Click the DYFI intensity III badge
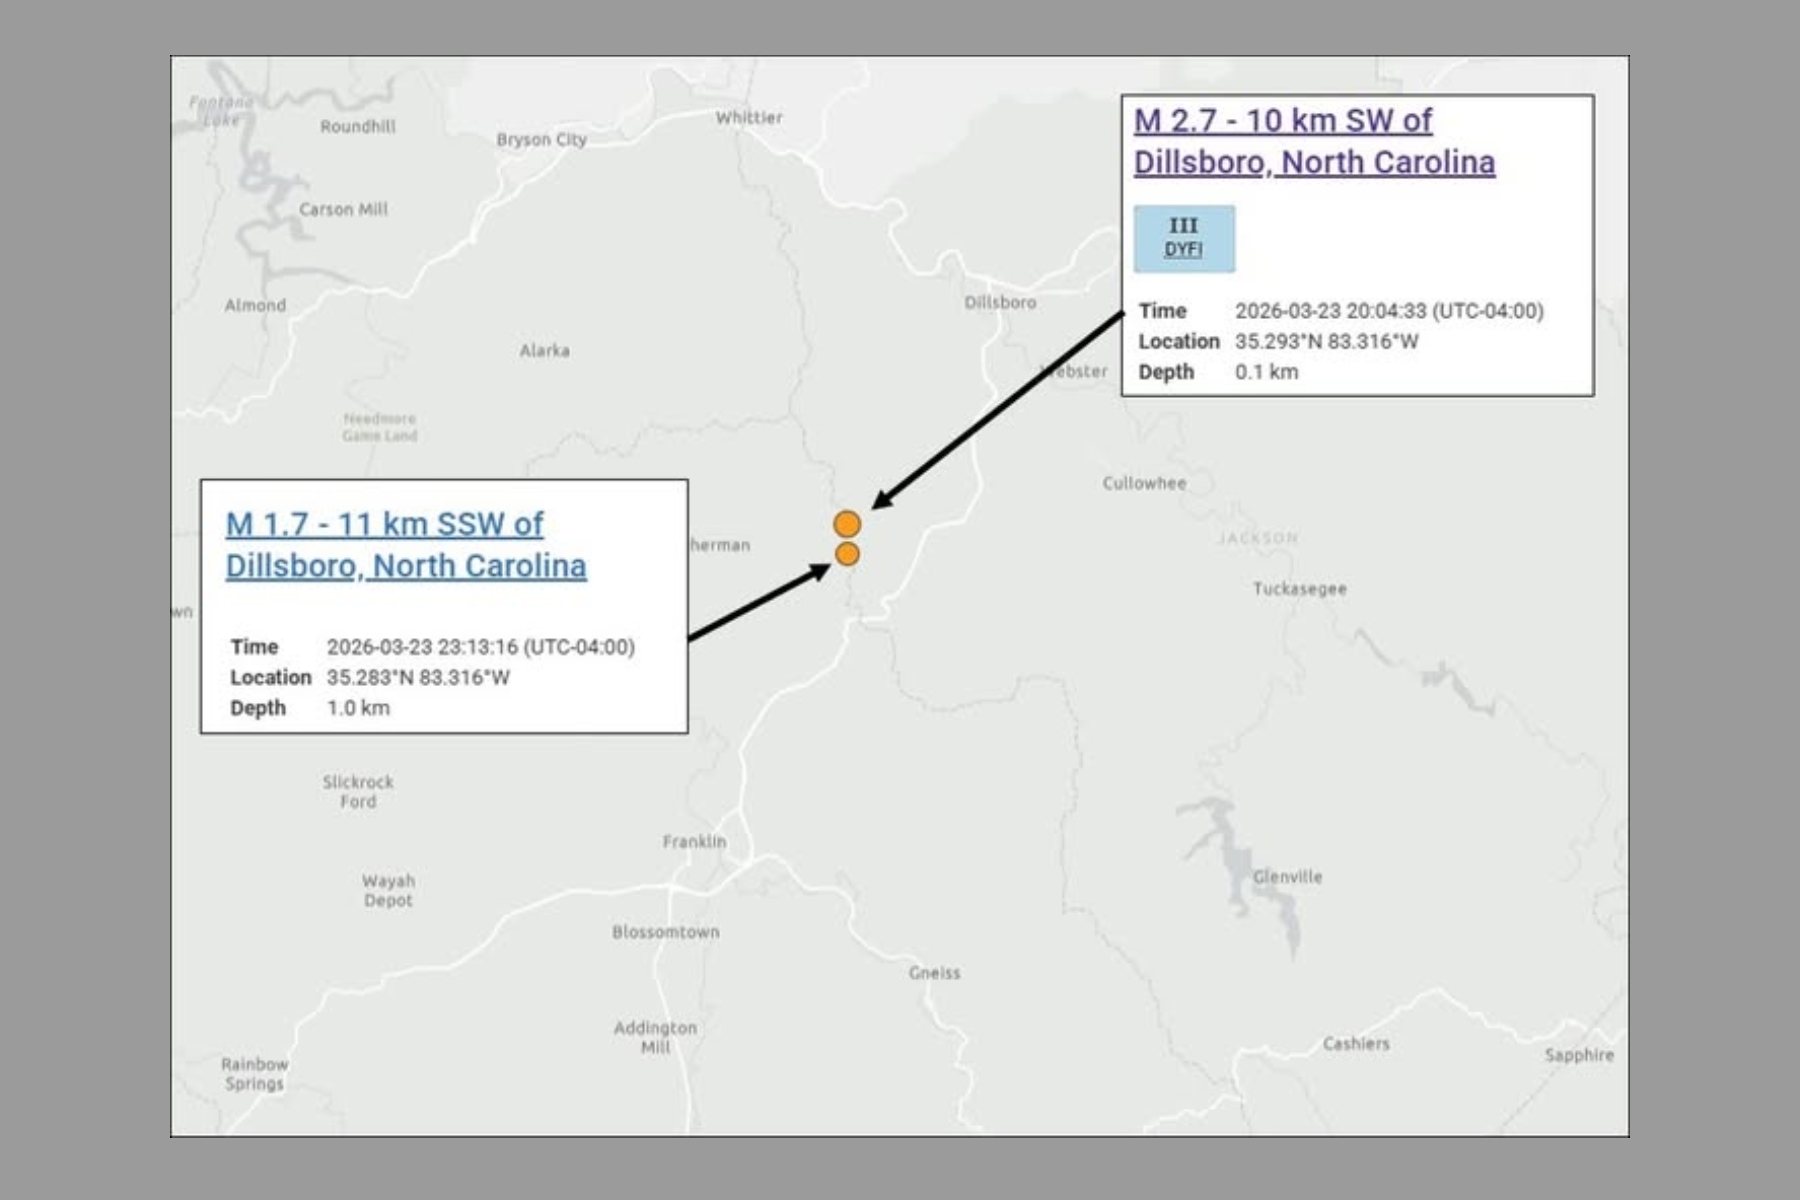The height and width of the screenshot is (1200, 1800). (x=1184, y=239)
